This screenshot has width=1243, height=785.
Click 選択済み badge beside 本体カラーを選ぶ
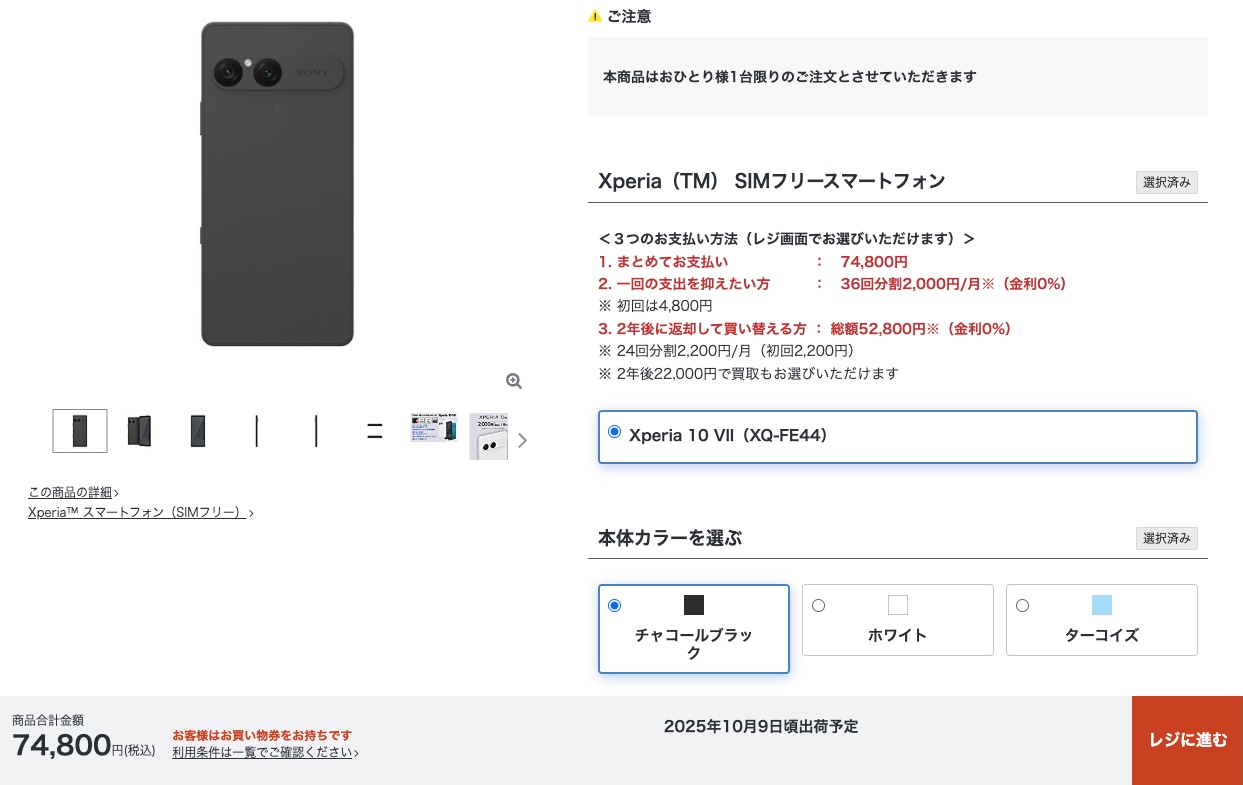1167,538
